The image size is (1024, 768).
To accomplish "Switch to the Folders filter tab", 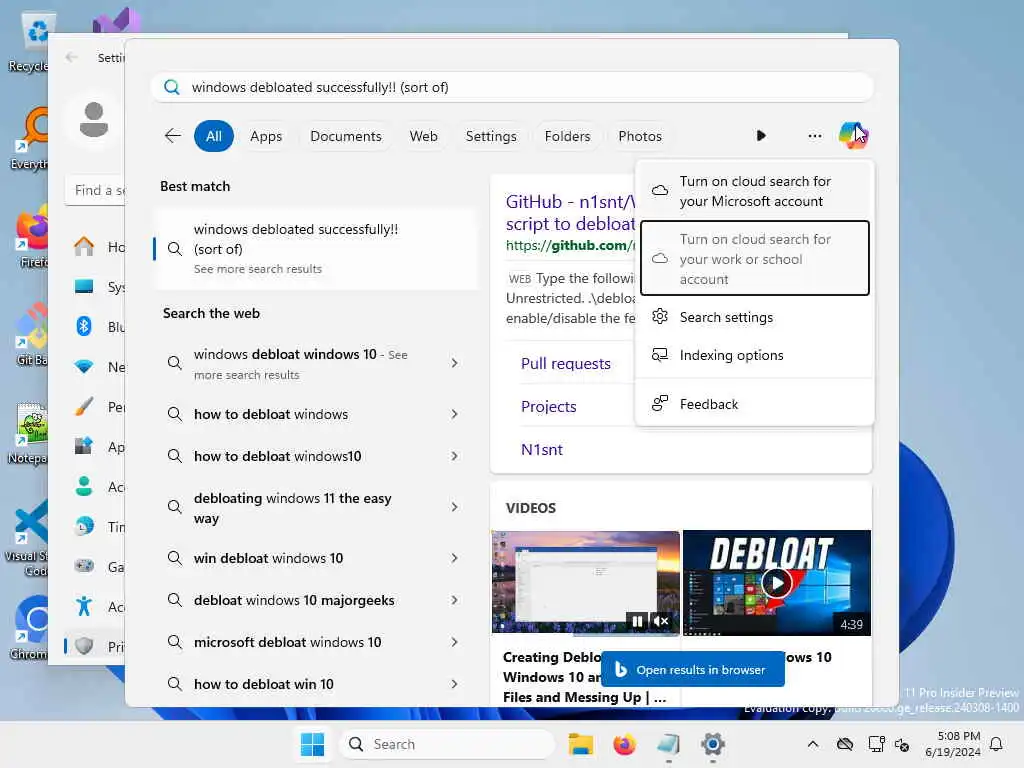I will [x=567, y=136].
